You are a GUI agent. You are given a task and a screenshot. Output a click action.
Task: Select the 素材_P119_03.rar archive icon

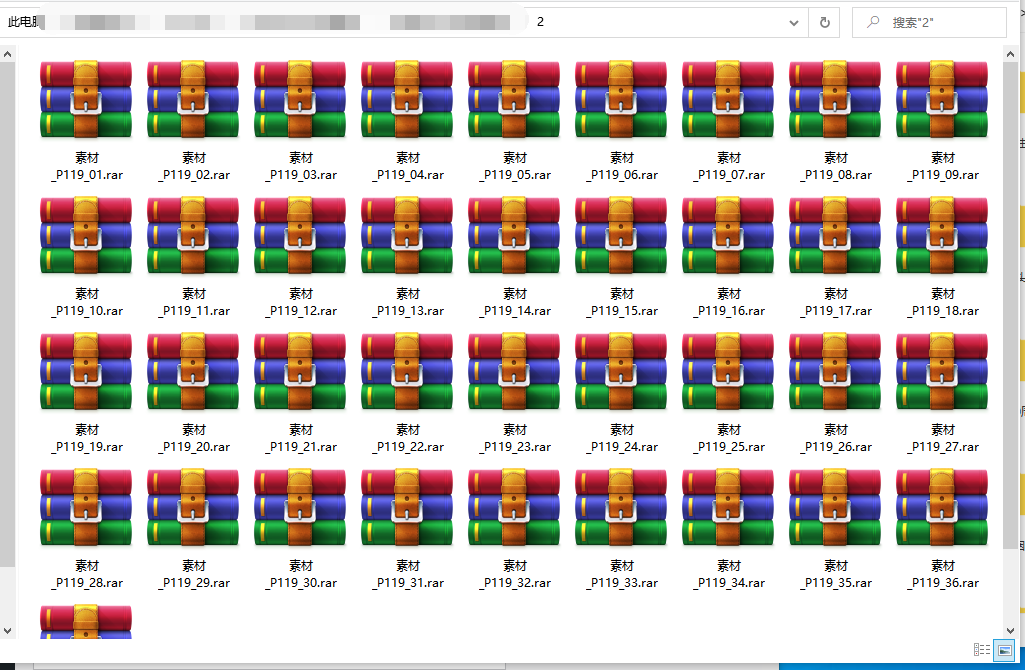(x=300, y=99)
